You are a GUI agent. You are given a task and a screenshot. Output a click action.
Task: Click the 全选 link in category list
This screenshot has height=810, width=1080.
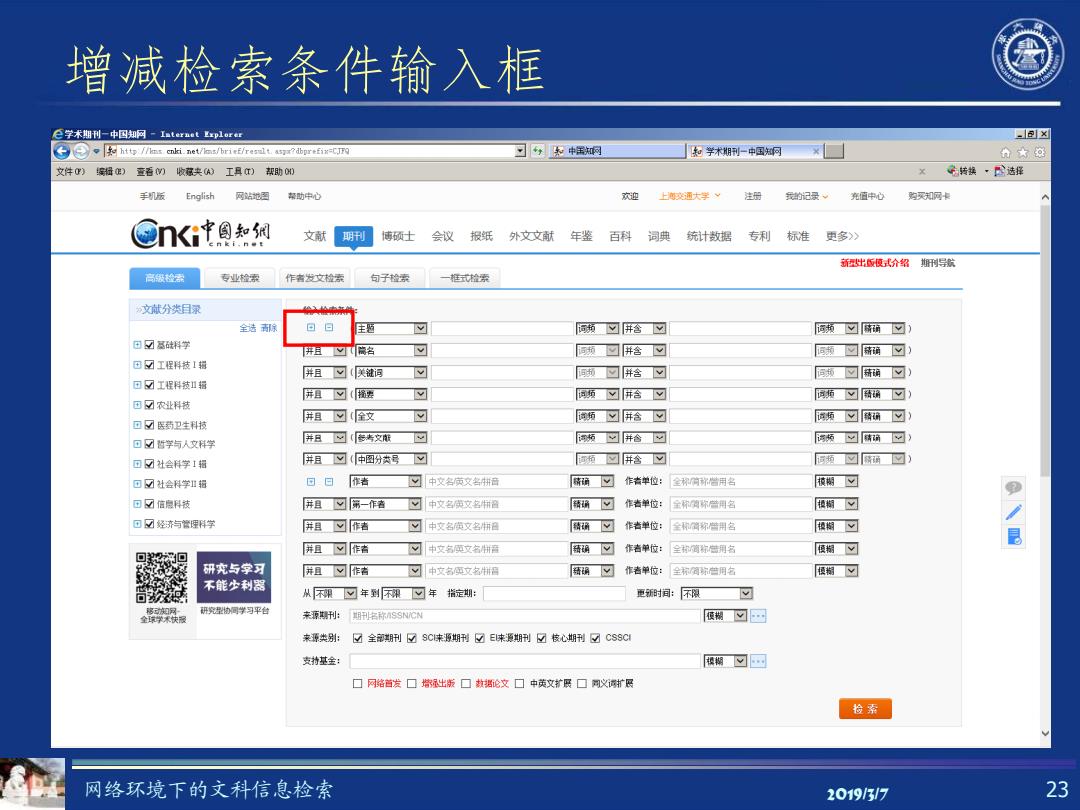(247, 329)
